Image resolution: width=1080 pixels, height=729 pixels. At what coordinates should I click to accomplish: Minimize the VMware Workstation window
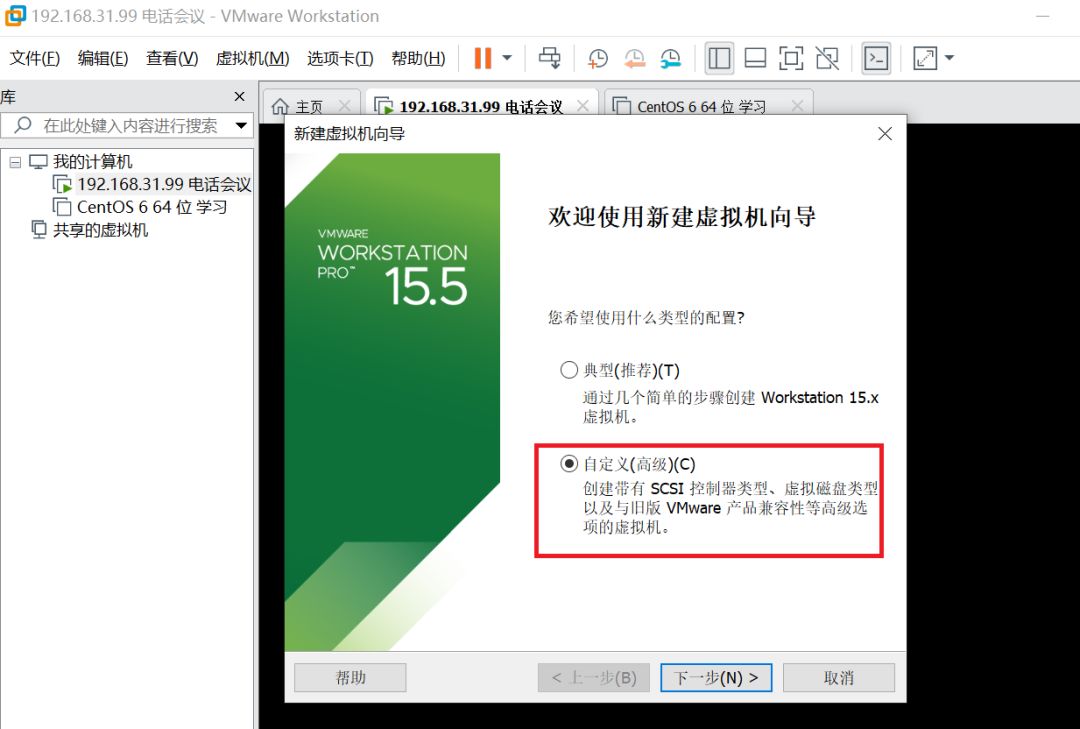(x=1043, y=16)
